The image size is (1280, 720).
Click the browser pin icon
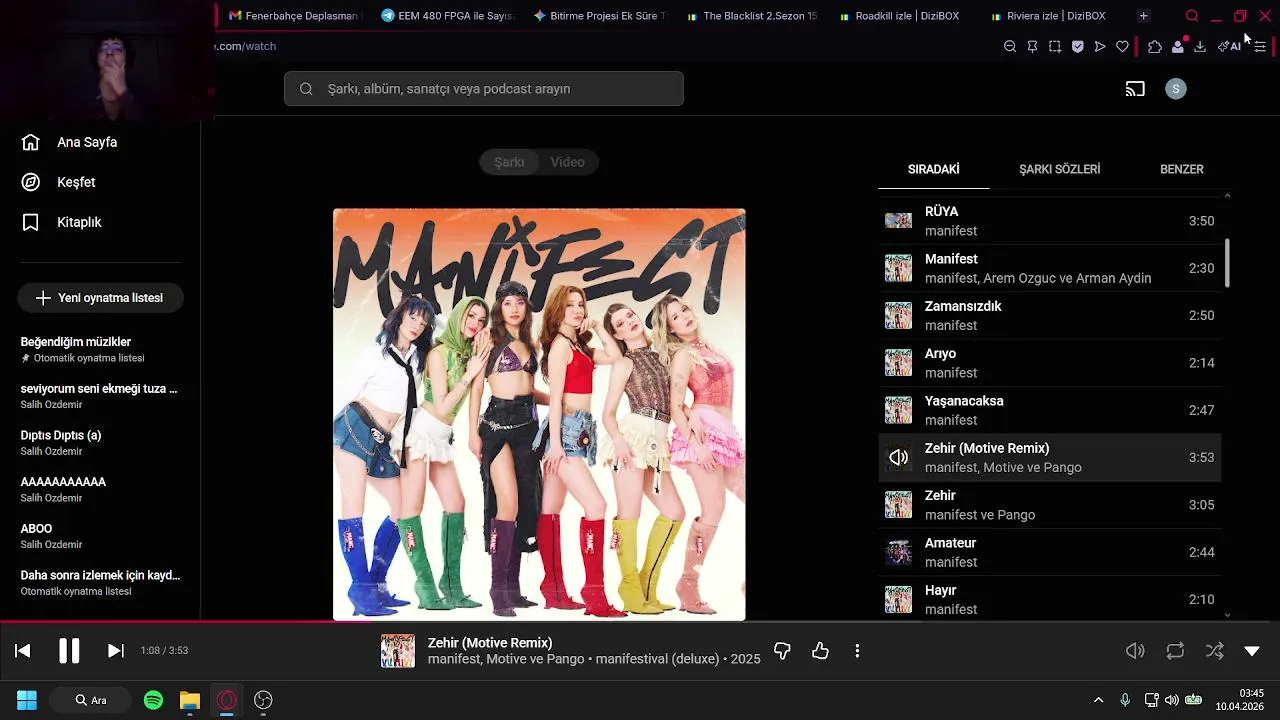[x=1032, y=46]
